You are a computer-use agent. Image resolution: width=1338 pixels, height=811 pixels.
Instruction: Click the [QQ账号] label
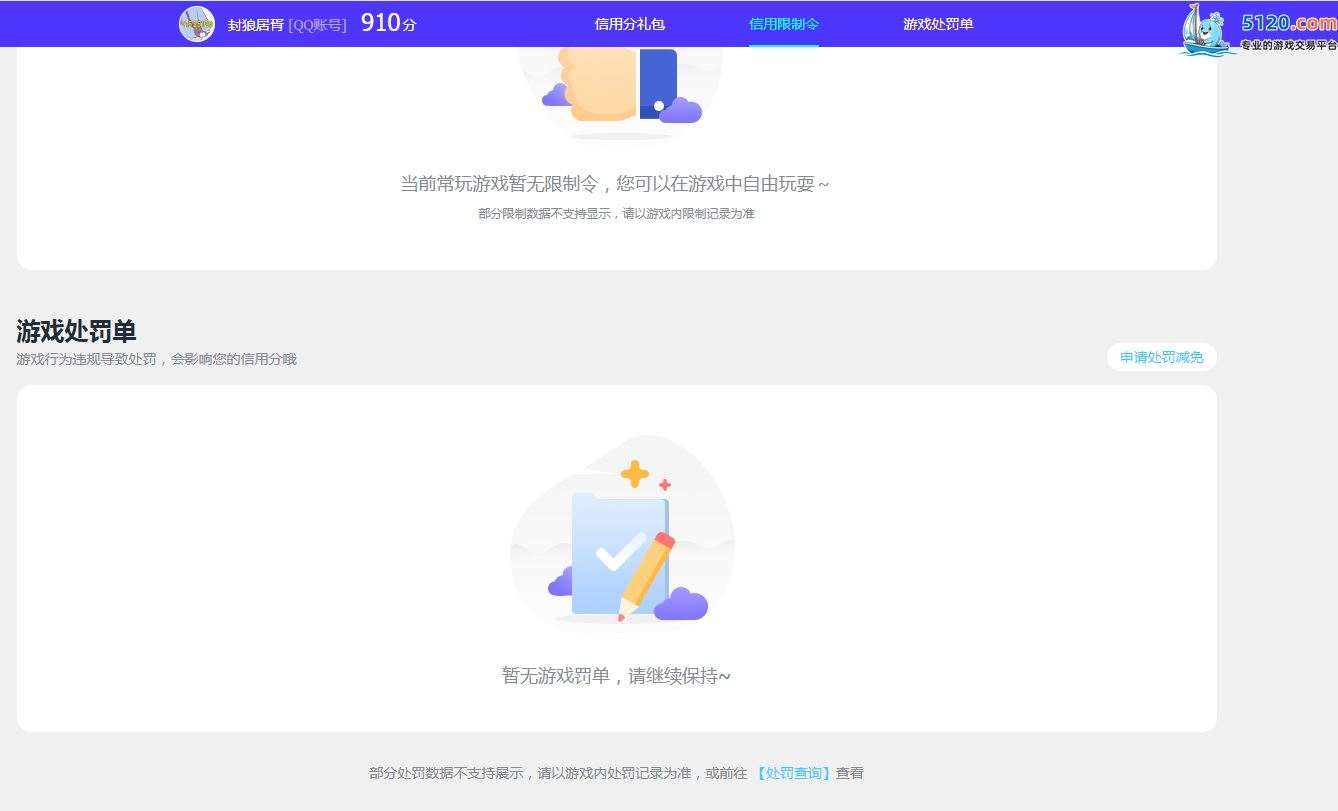(317, 25)
